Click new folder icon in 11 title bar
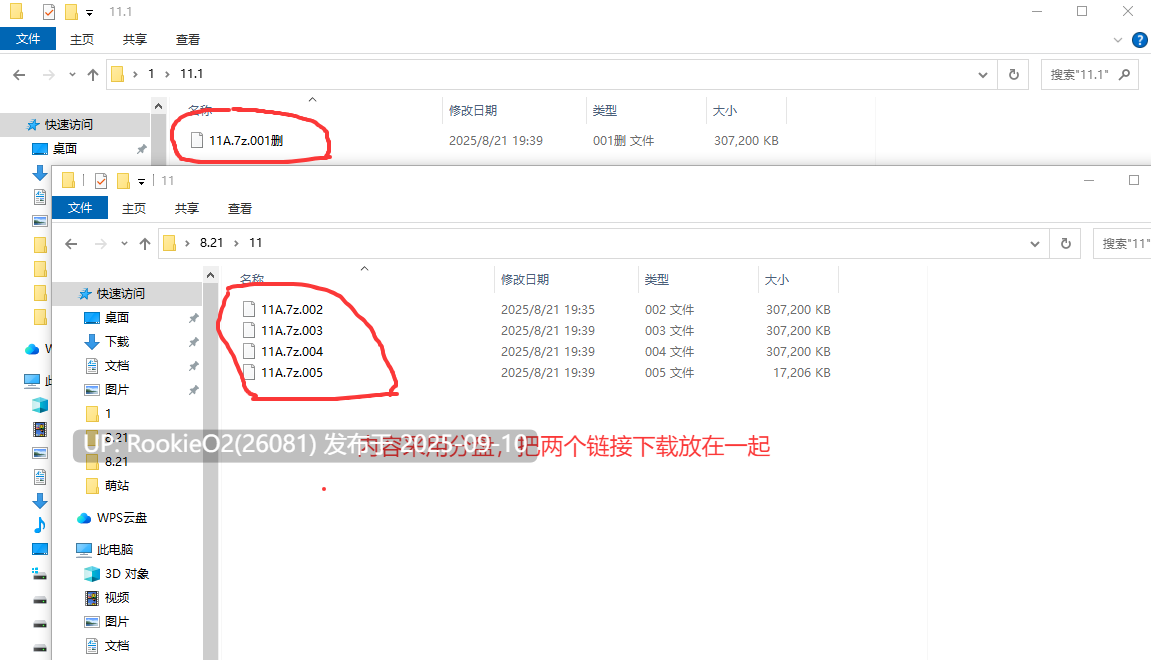 click(123, 181)
